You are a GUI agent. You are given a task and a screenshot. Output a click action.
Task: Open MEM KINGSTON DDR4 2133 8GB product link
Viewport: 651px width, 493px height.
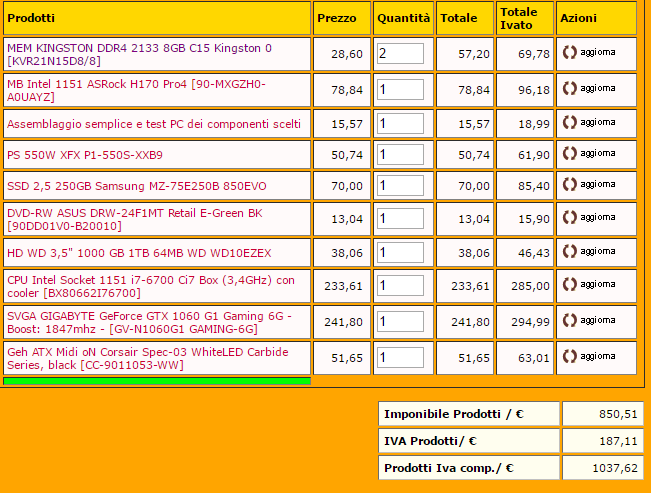point(140,54)
